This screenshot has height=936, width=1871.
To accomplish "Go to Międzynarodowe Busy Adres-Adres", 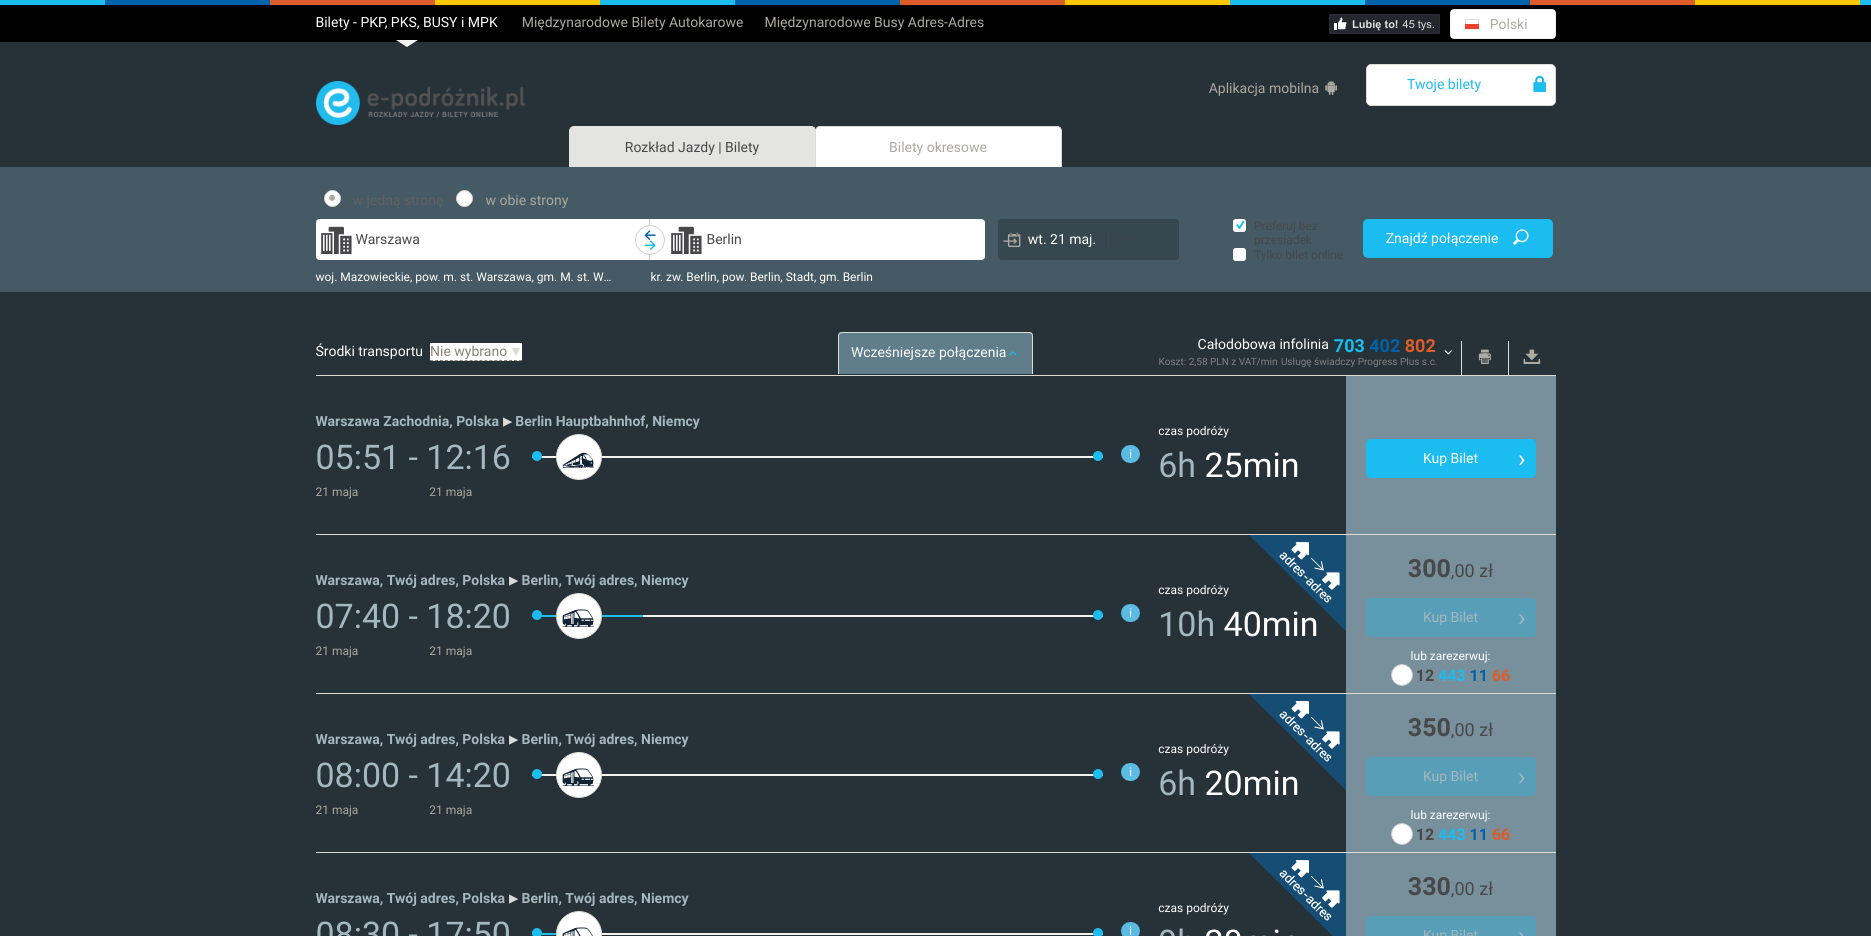I will [x=874, y=22].
